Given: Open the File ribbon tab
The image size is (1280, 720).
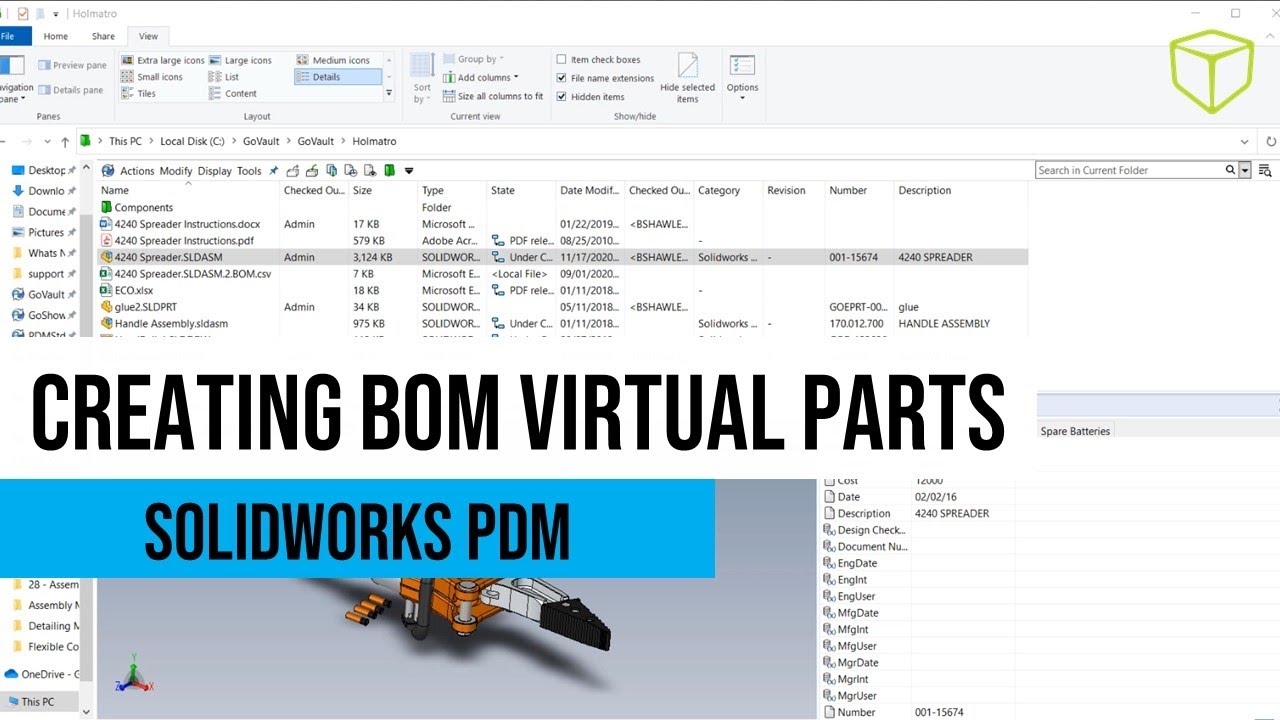Looking at the screenshot, I should coord(14,36).
